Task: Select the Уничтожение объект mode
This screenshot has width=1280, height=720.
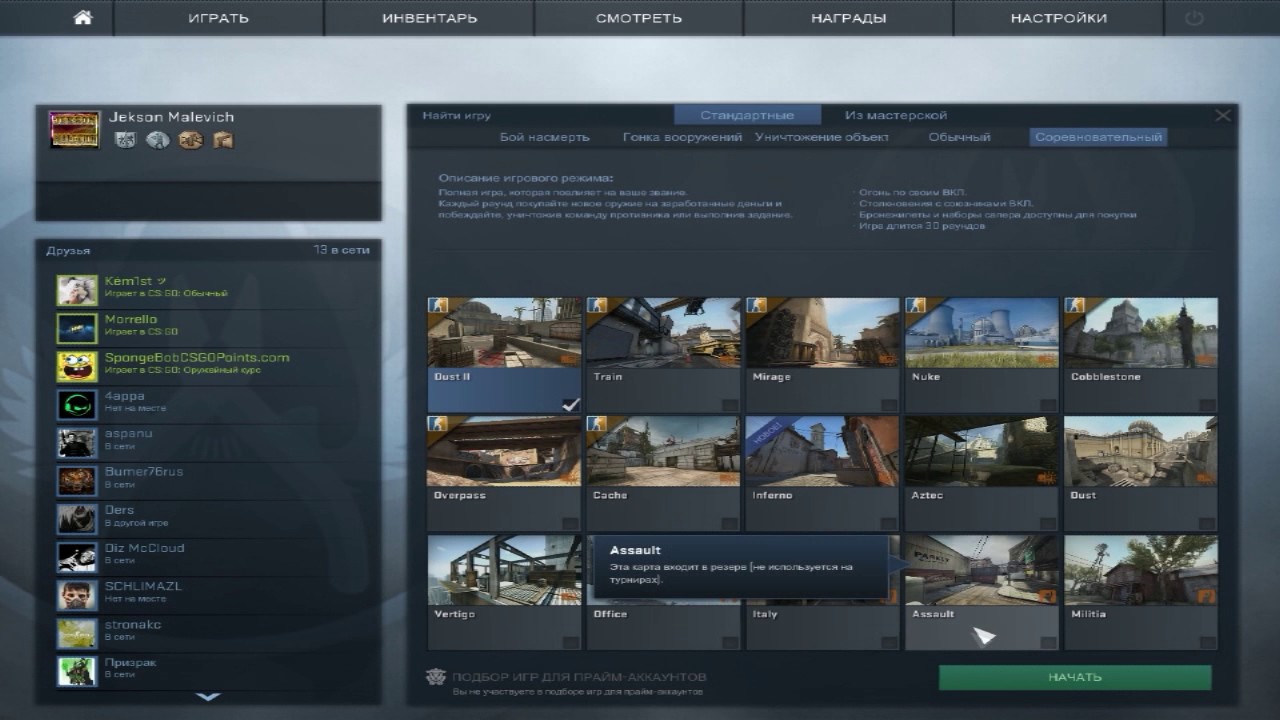Action: tap(822, 137)
